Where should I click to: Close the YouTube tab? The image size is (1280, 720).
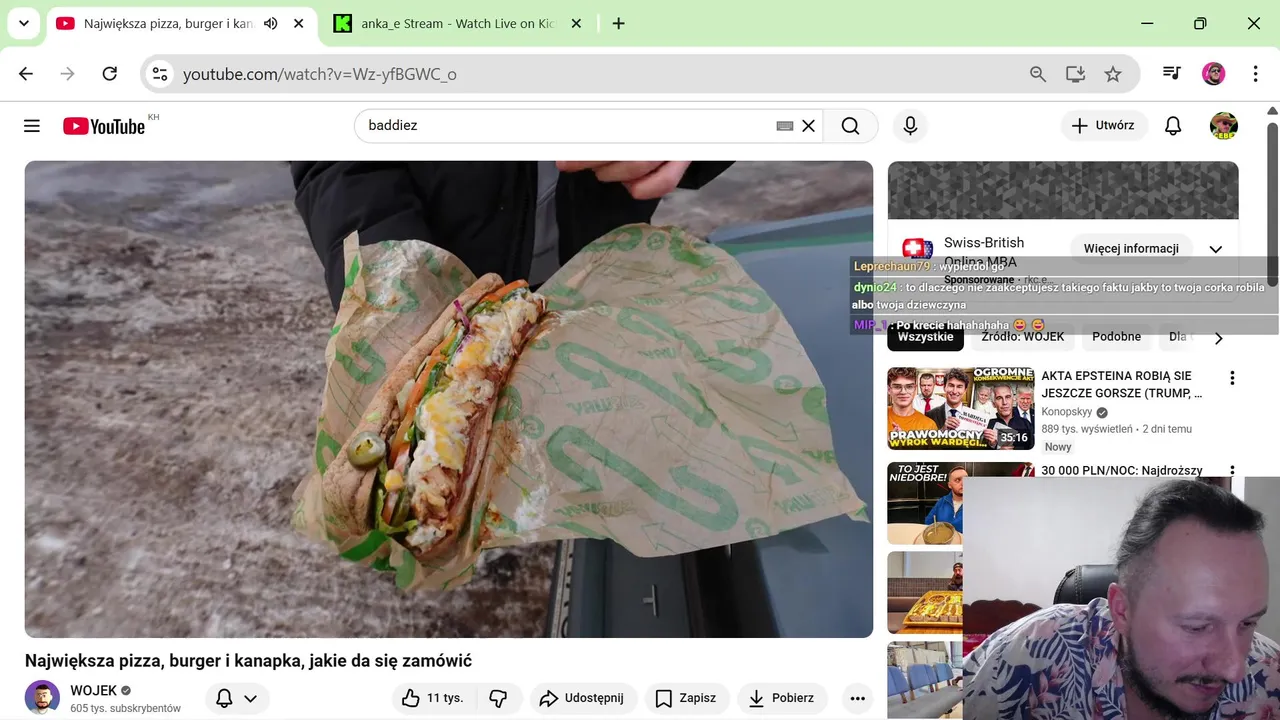tap(298, 23)
